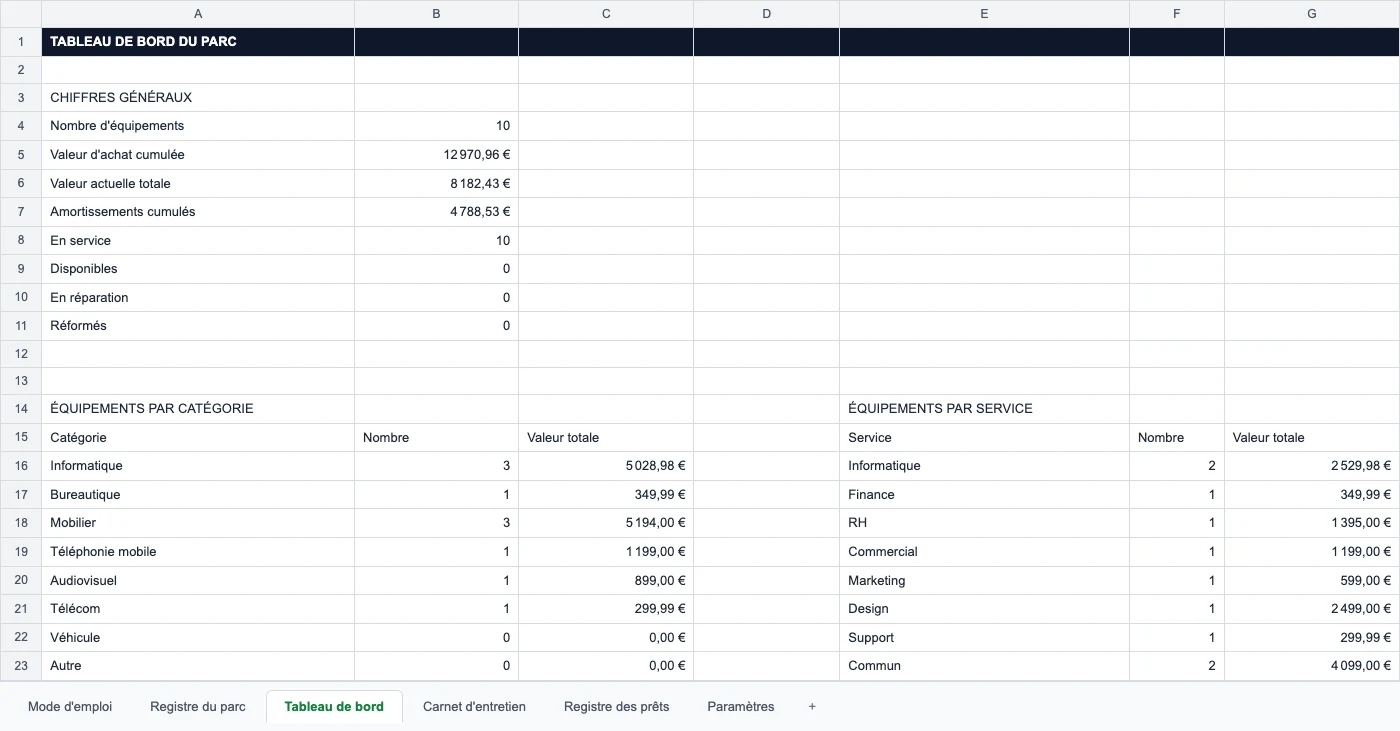1400x731 pixels.
Task: Select row 14 header
Action: 21,409
